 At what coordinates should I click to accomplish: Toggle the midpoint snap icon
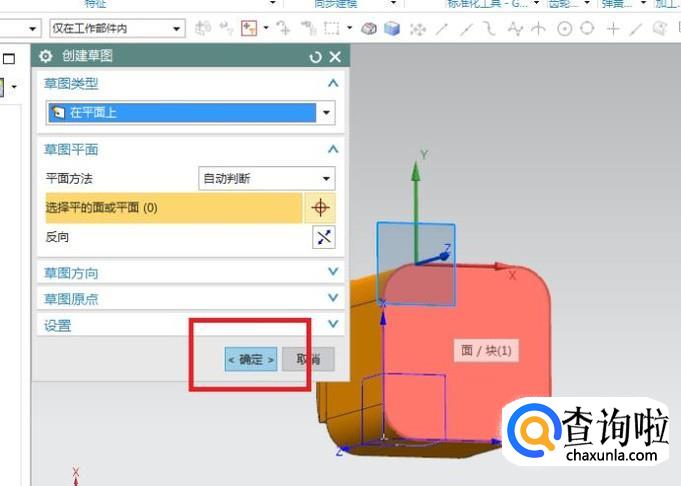click(467, 29)
